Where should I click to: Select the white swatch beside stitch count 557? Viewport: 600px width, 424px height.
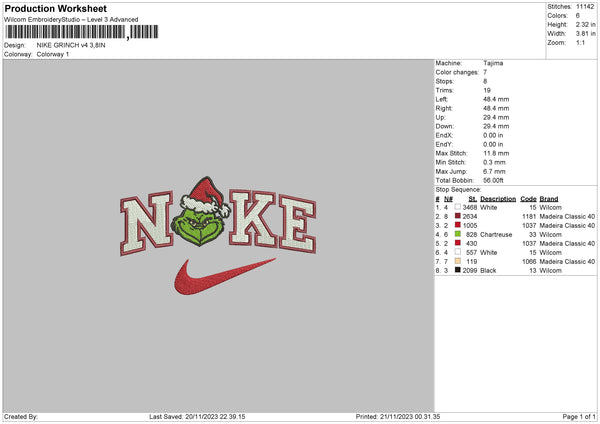pyautogui.click(x=457, y=252)
